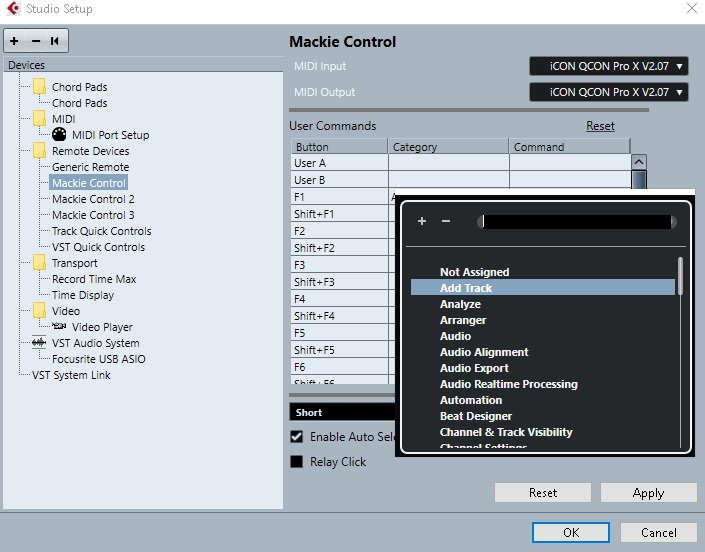Click the Reset button beside Apply
The height and width of the screenshot is (552, 705).
543,493
